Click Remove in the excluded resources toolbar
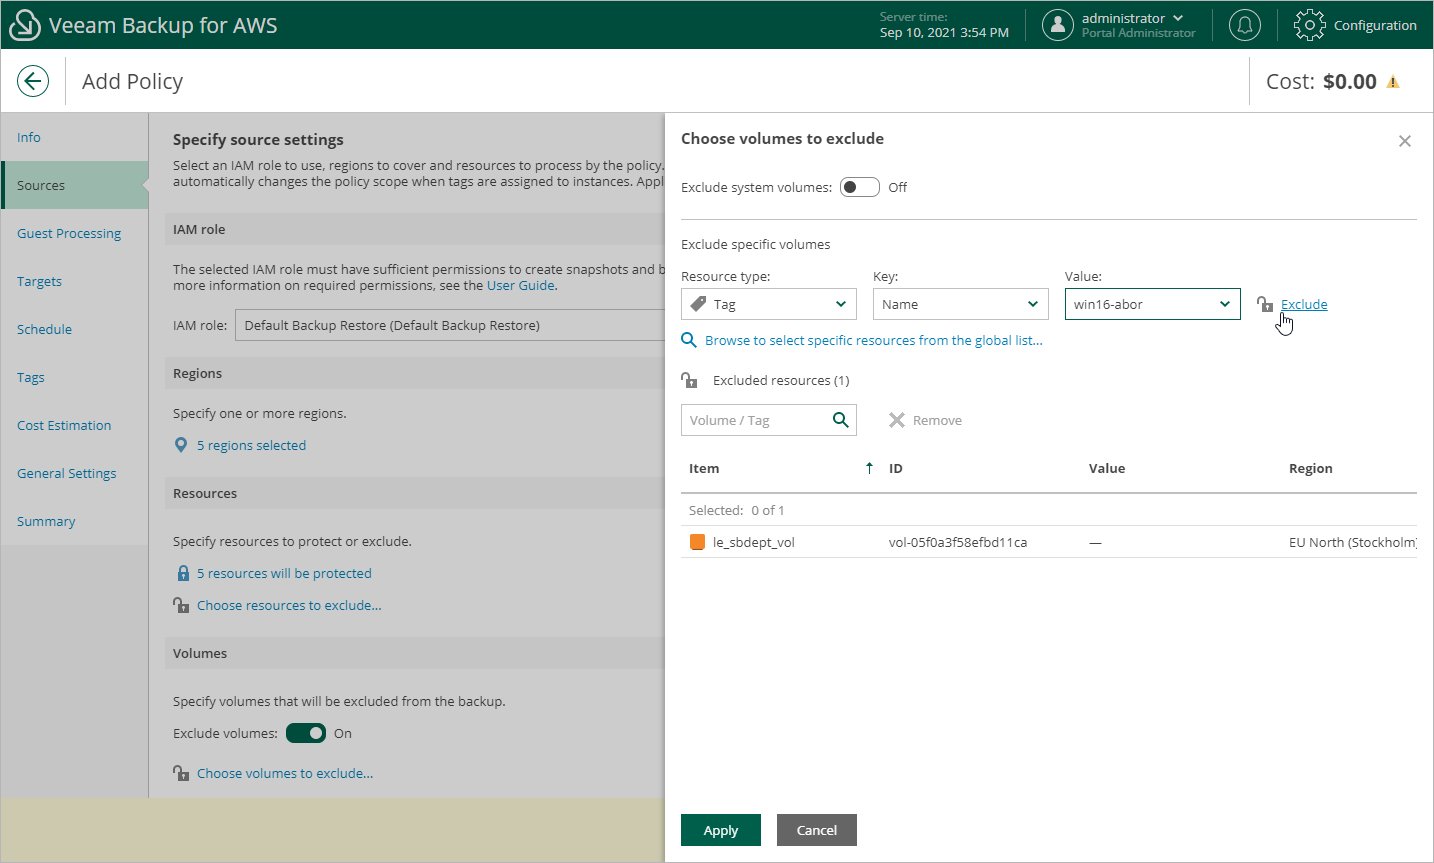 pyautogui.click(x=926, y=420)
